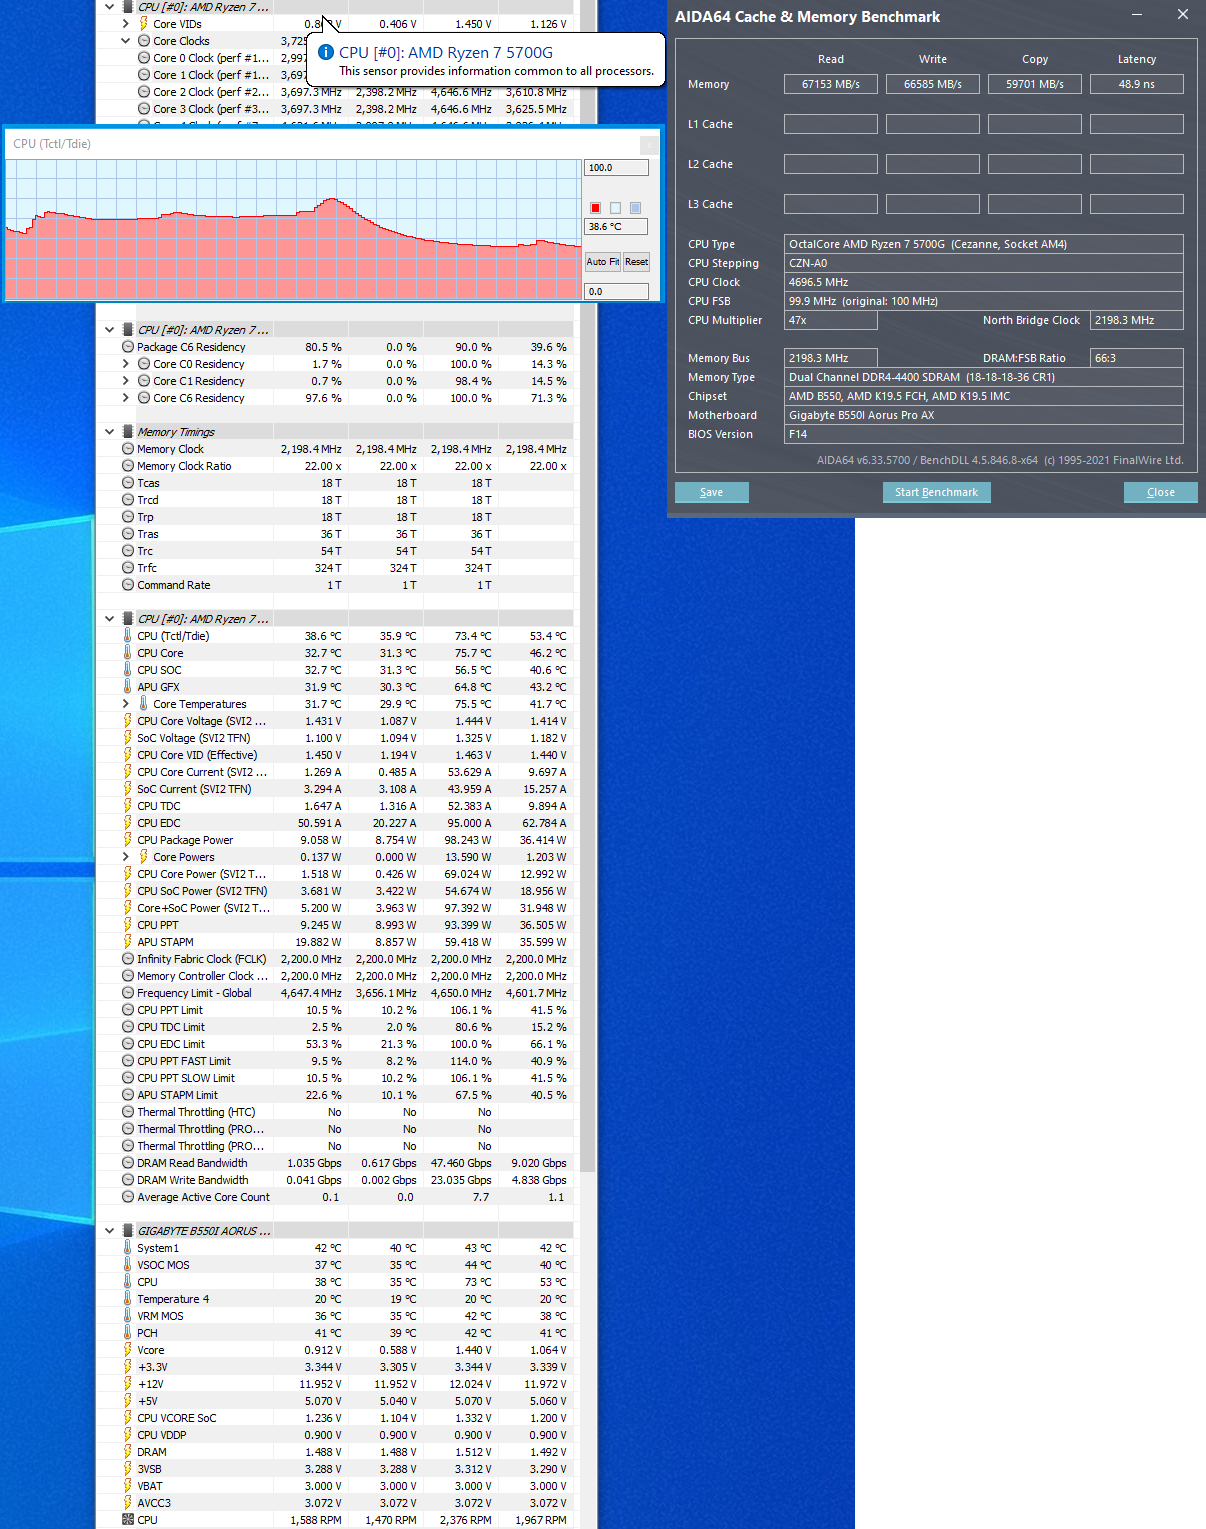The height and width of the screenshot is (1529, 1206).
Task: Click the round icon beside Average Active Core Count
Action: click(128, 1197)
